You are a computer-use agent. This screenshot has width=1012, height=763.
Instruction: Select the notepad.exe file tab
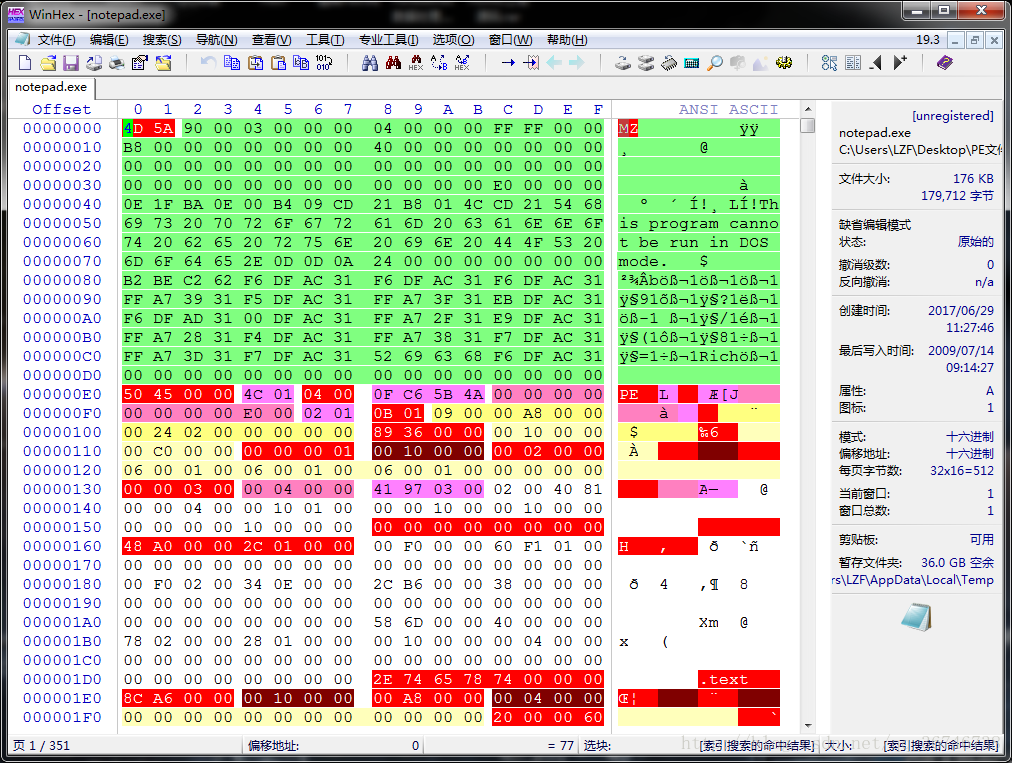coord(51,87)
